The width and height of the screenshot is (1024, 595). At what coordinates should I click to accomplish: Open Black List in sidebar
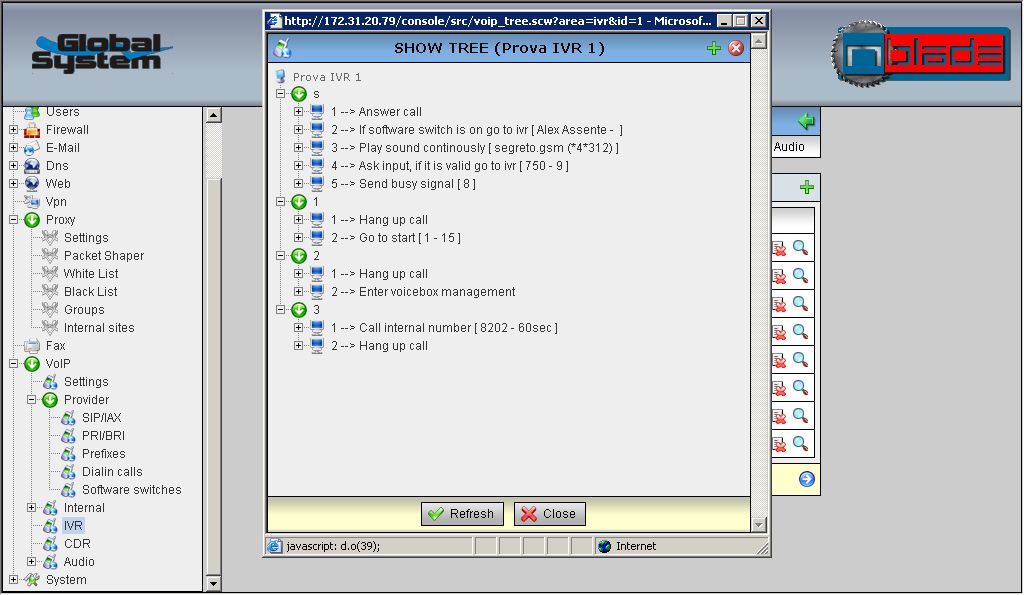(x=91, y=292)
